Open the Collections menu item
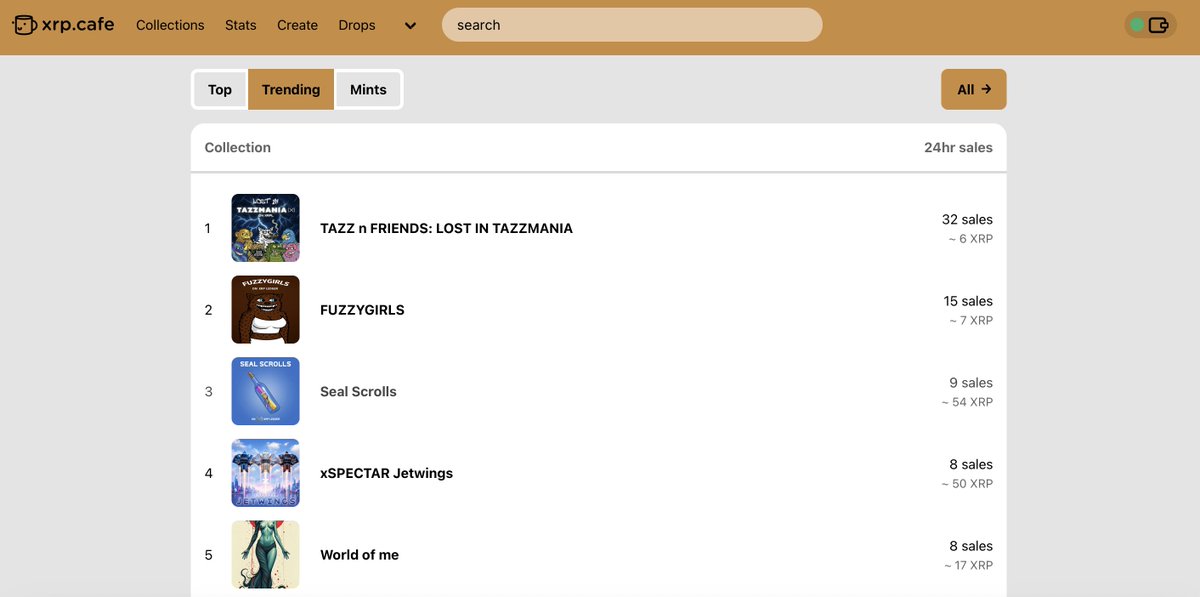The height and width of the screenshot is (597, 1200). pos(170,25)
